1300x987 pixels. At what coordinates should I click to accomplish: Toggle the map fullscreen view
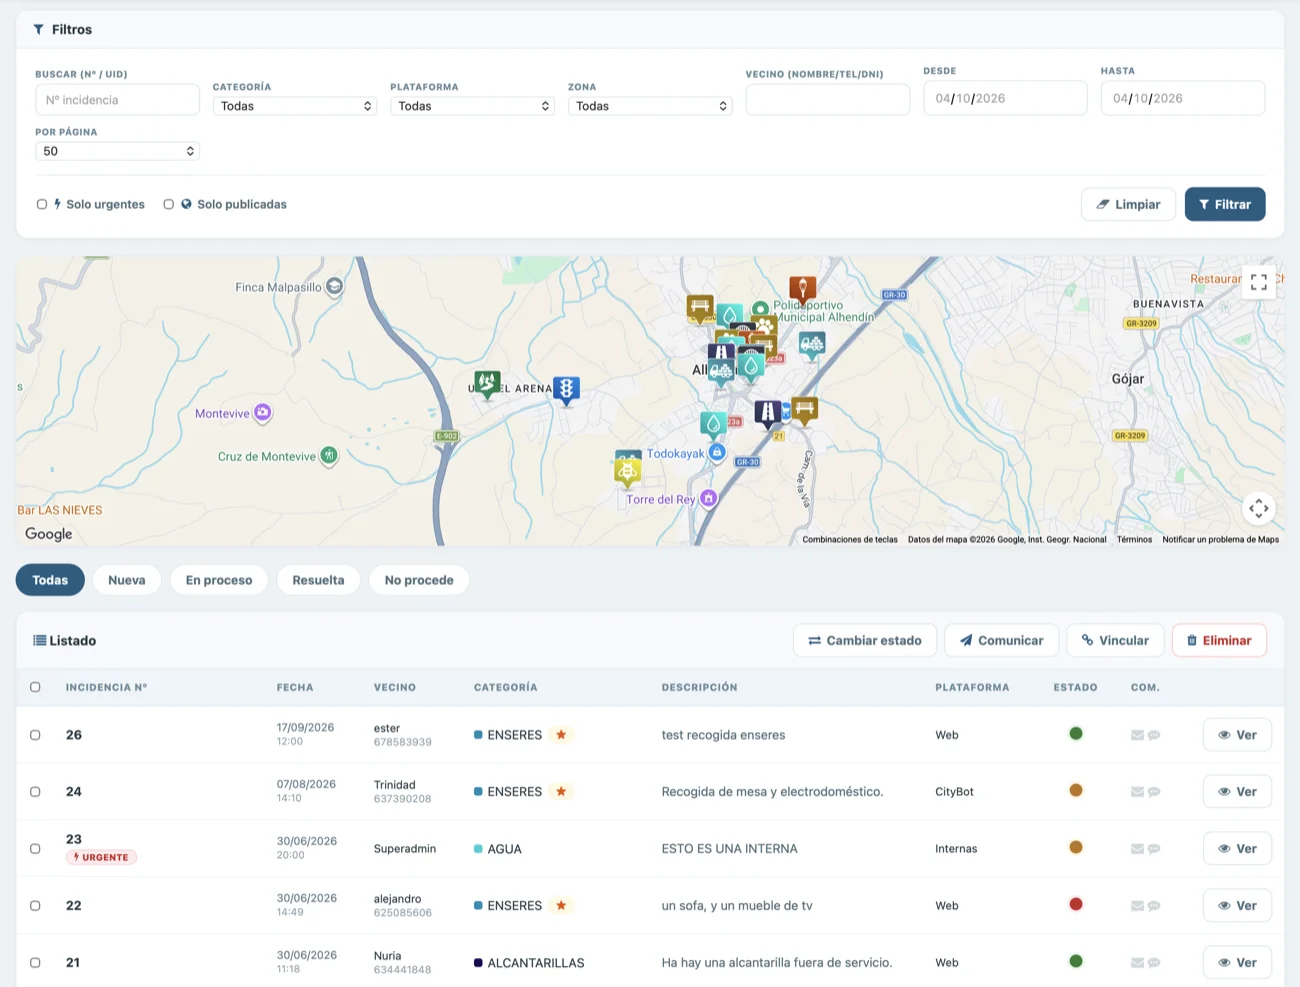click(x=1259, y=282)
